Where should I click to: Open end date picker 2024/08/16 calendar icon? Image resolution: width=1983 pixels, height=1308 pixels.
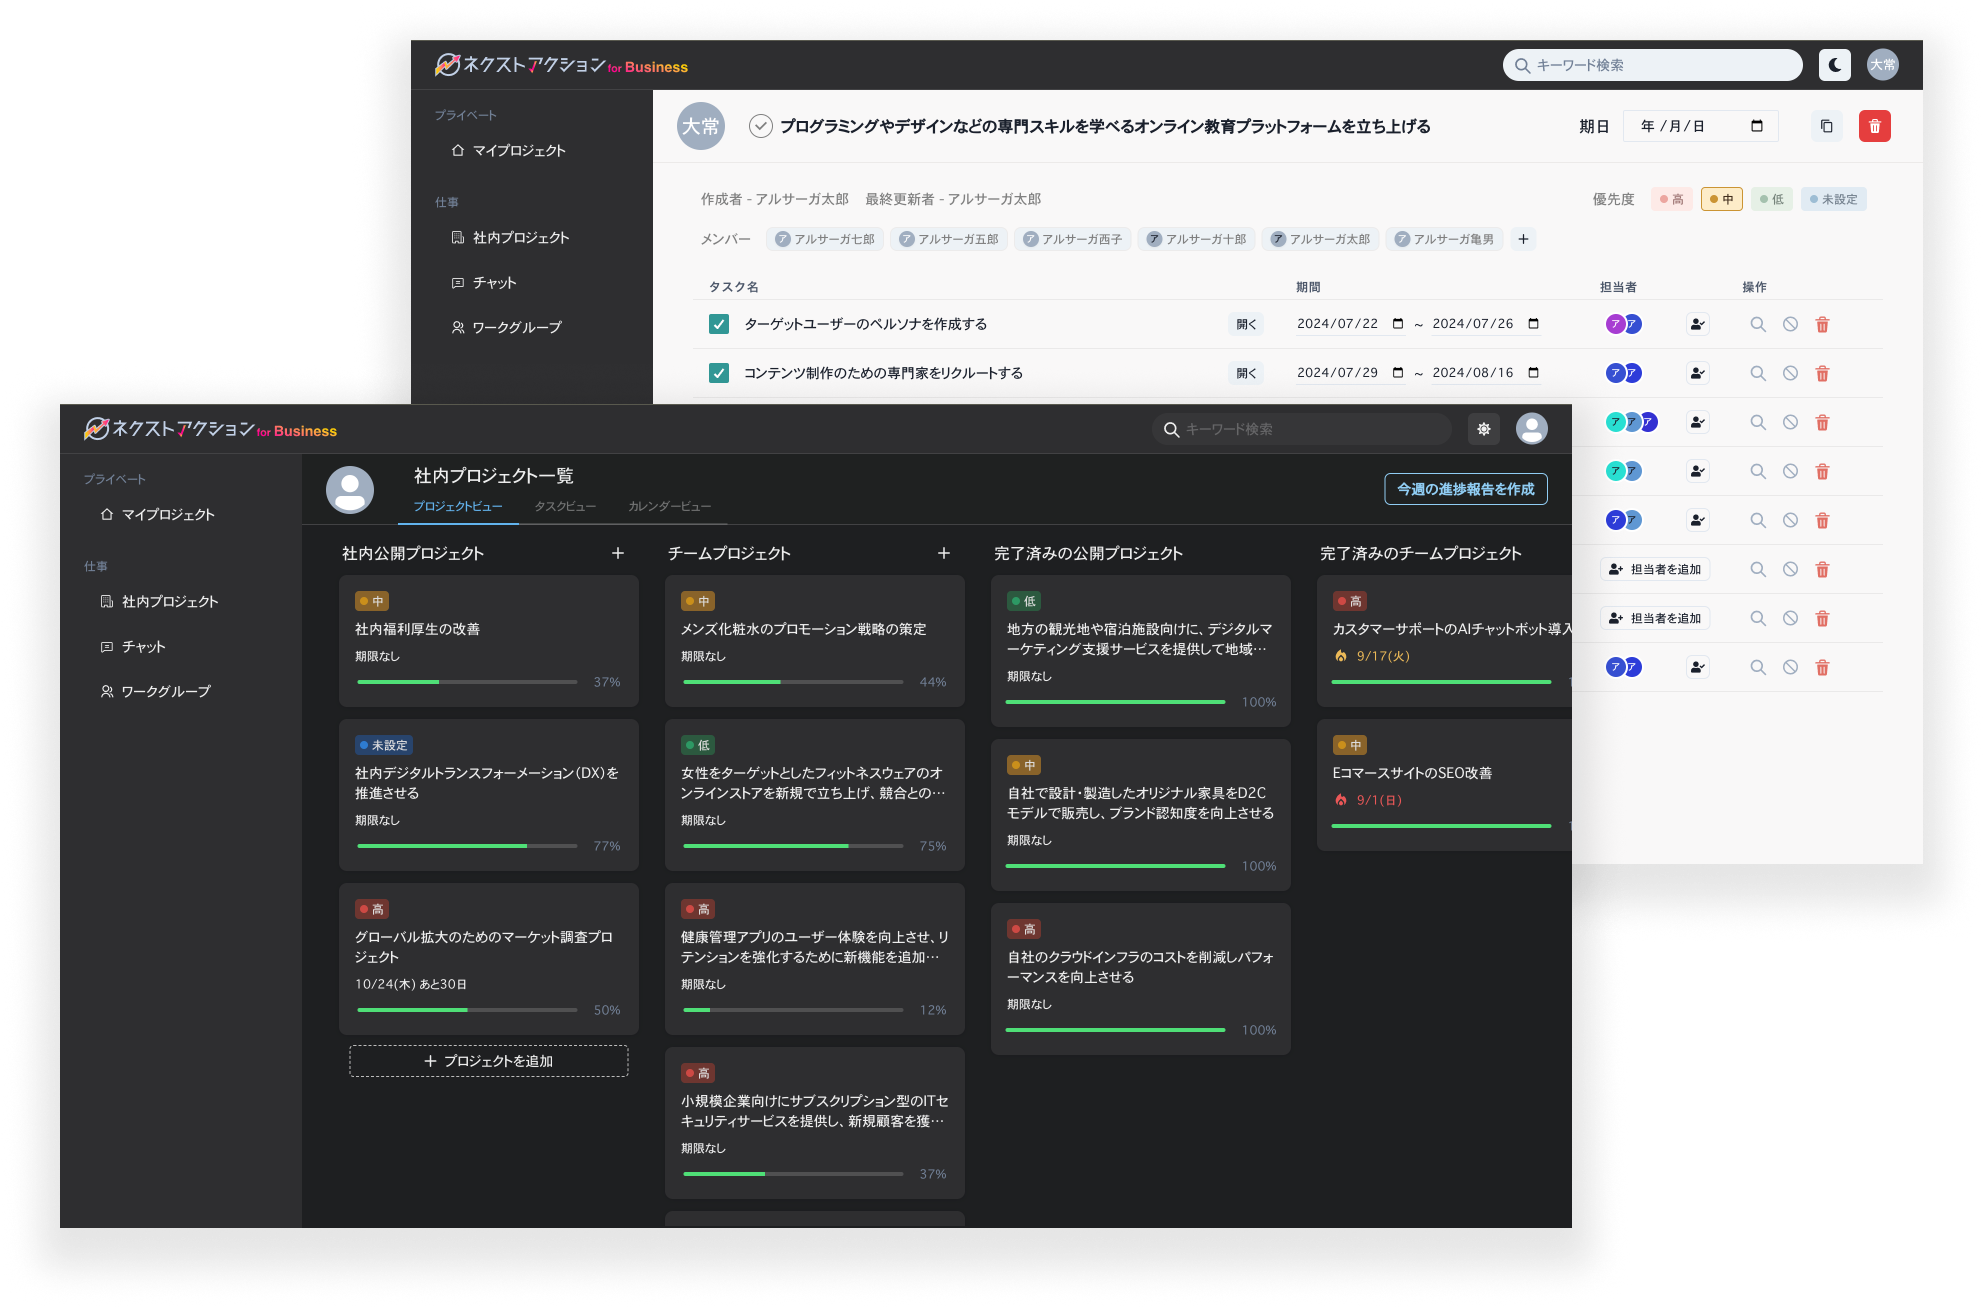(x=1533, y=373)
